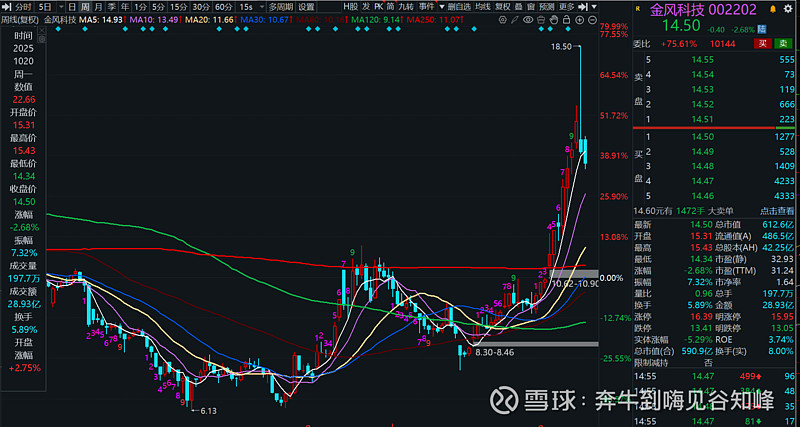Select the 月 monthly period
Screen dimensions: 800x427
point(98,7)
